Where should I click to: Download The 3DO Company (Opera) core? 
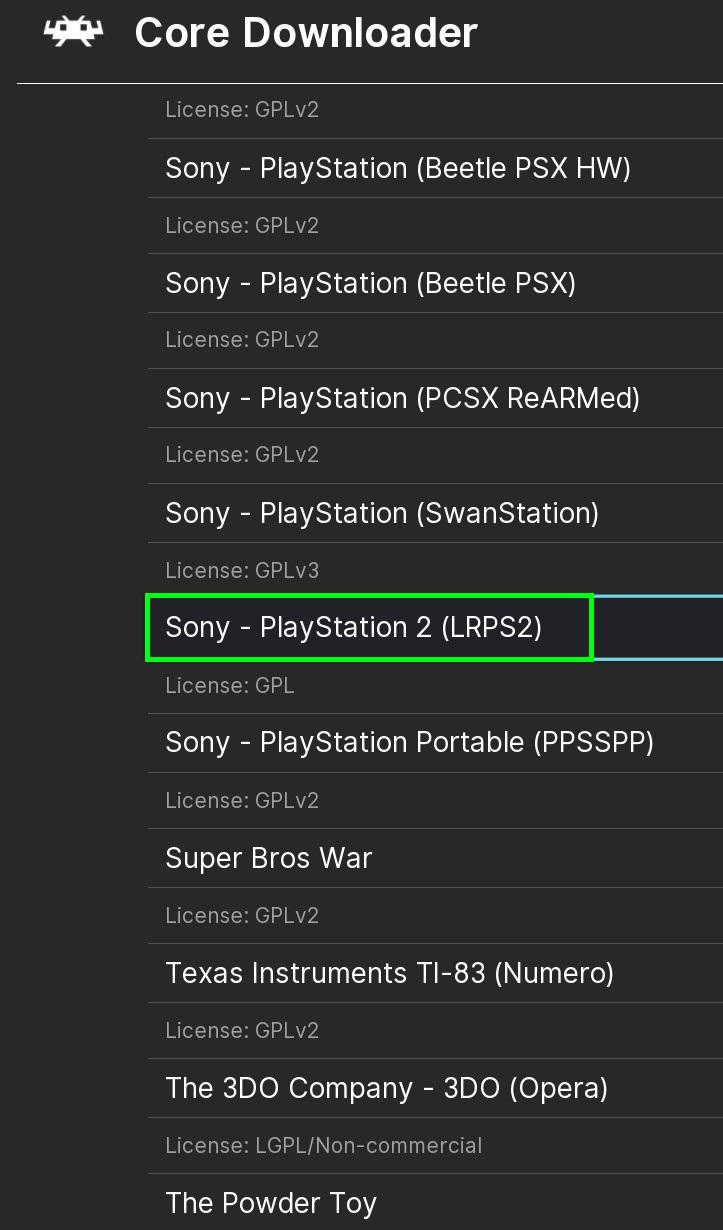[386, 1088]
